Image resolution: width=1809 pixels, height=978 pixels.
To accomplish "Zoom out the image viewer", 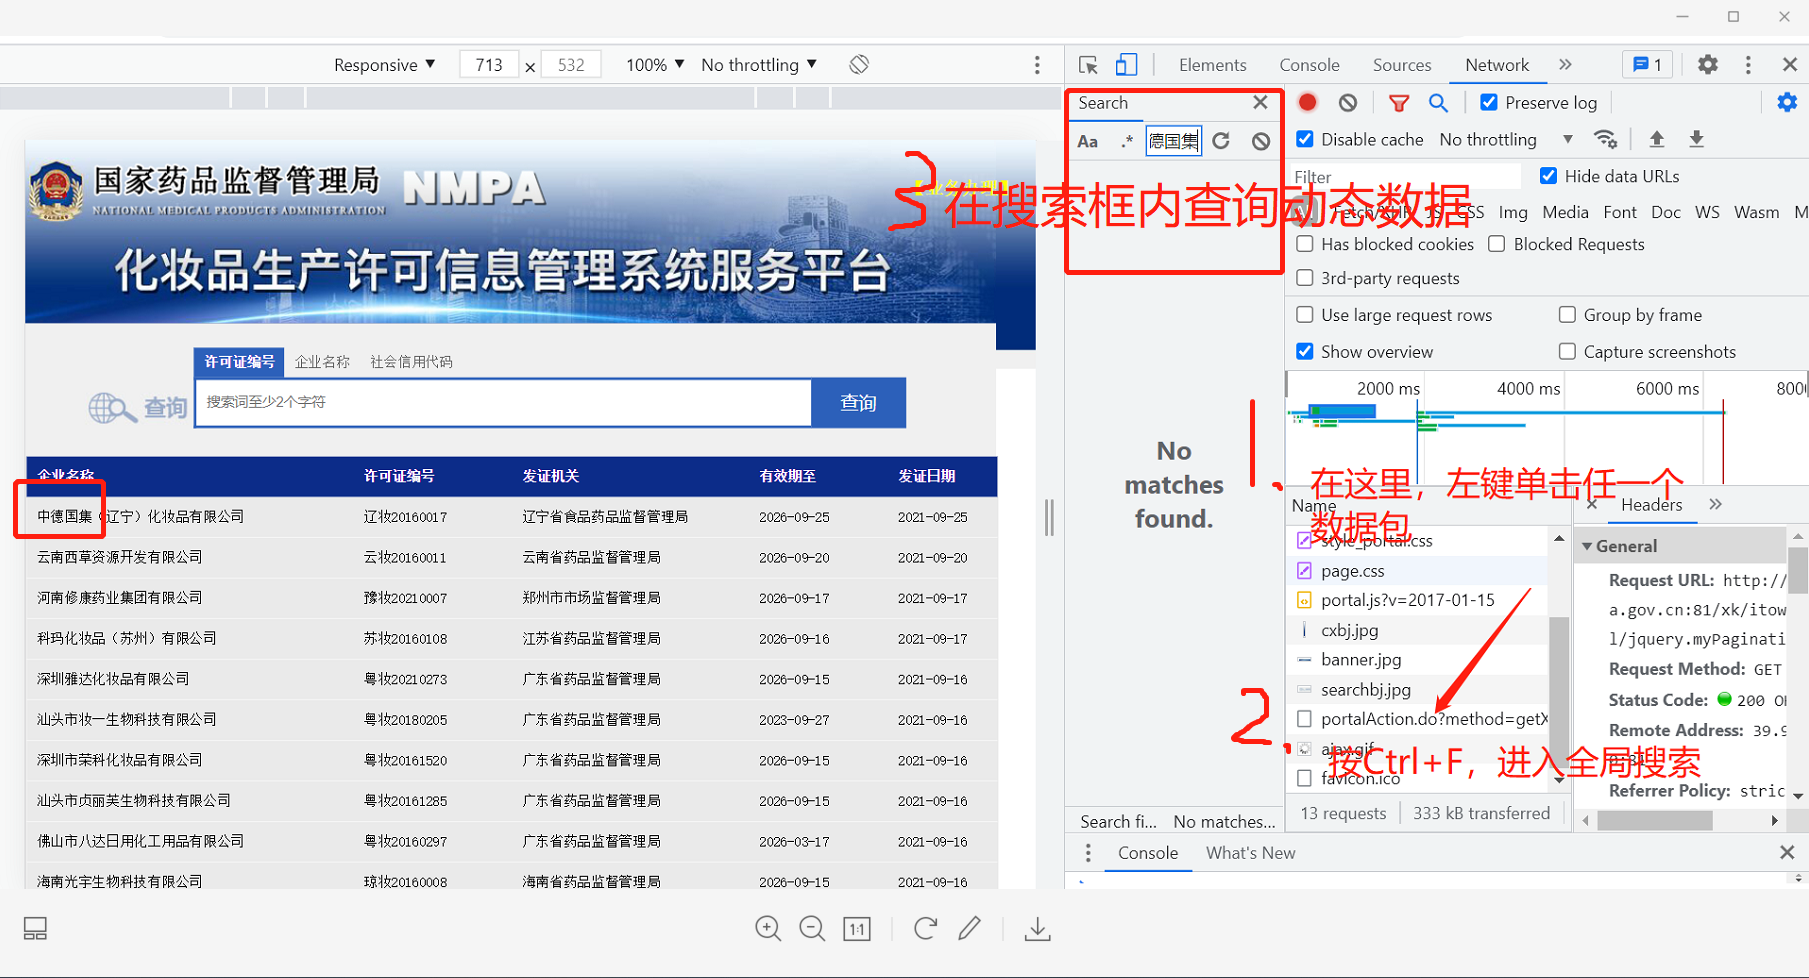I will click(812, 928).
